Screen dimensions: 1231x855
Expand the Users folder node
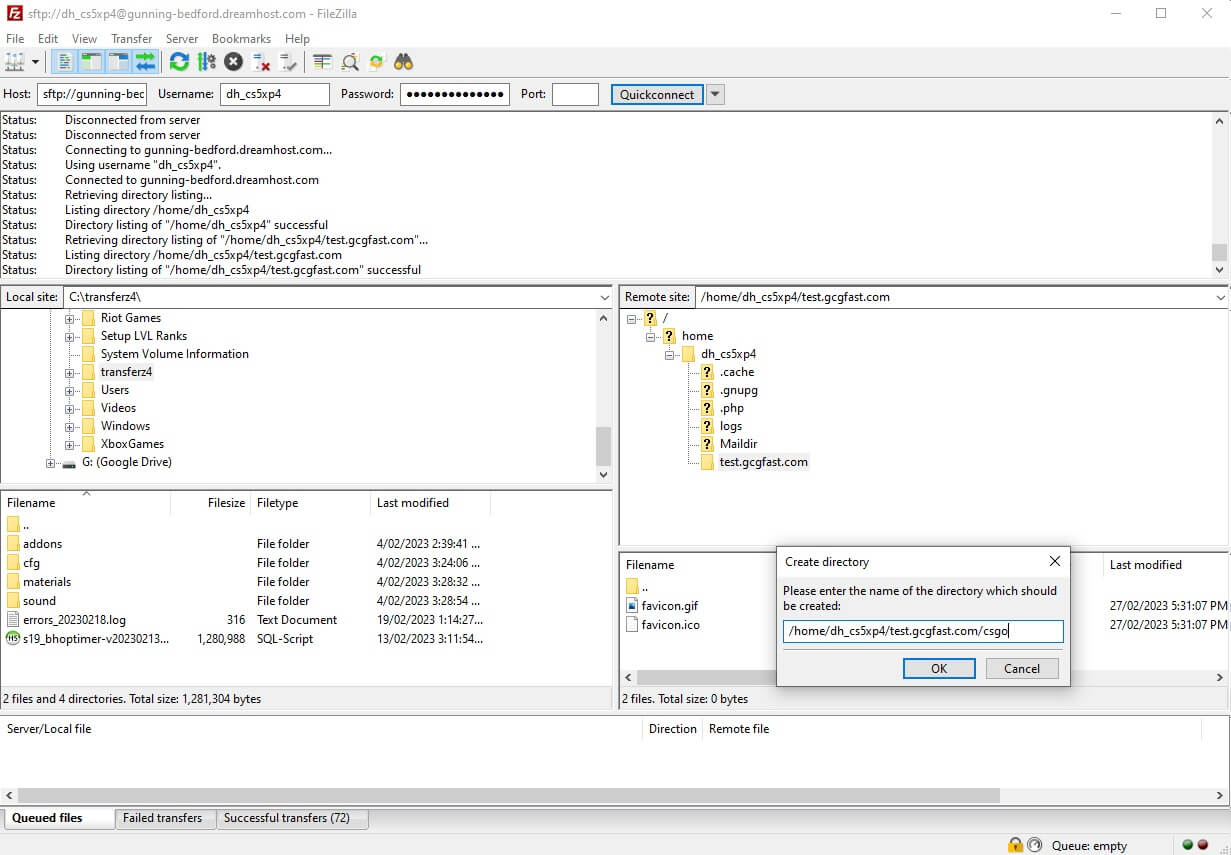[x=70, y=390]
